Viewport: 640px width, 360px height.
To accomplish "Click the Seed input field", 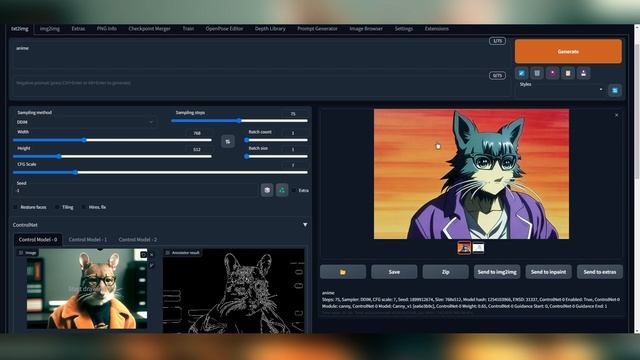I will click(135, 190).
